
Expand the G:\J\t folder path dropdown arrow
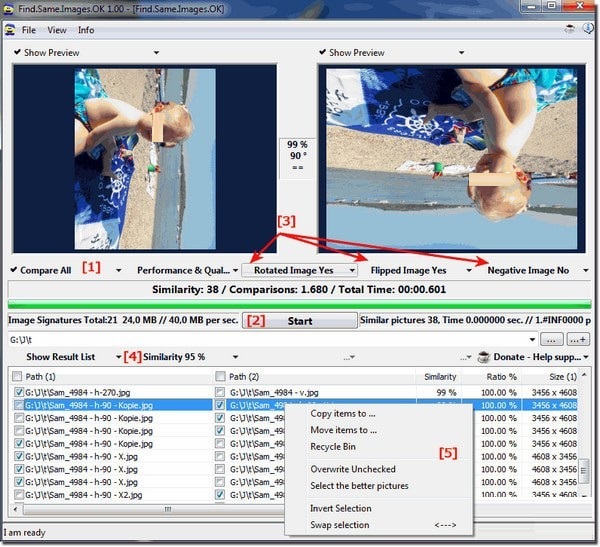(532, 340)
